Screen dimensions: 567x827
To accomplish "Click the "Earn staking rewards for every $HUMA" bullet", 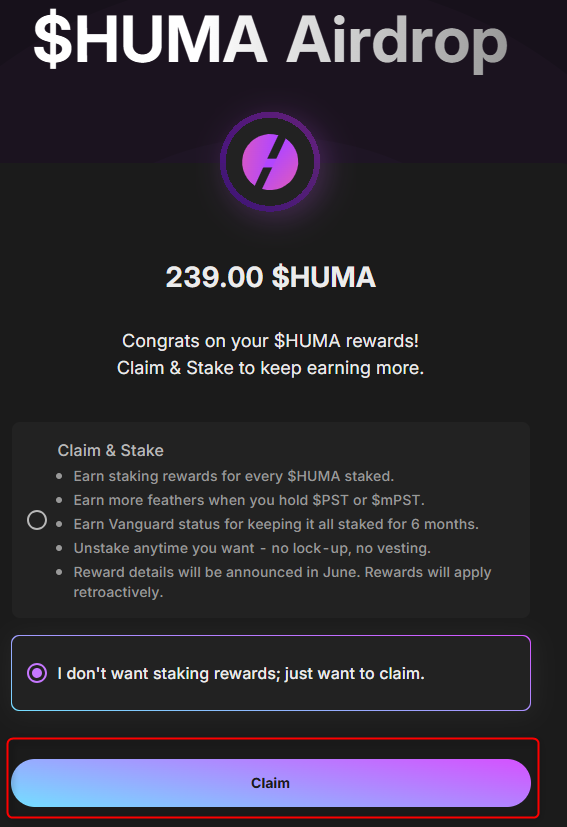I will [x=234, y=476].
